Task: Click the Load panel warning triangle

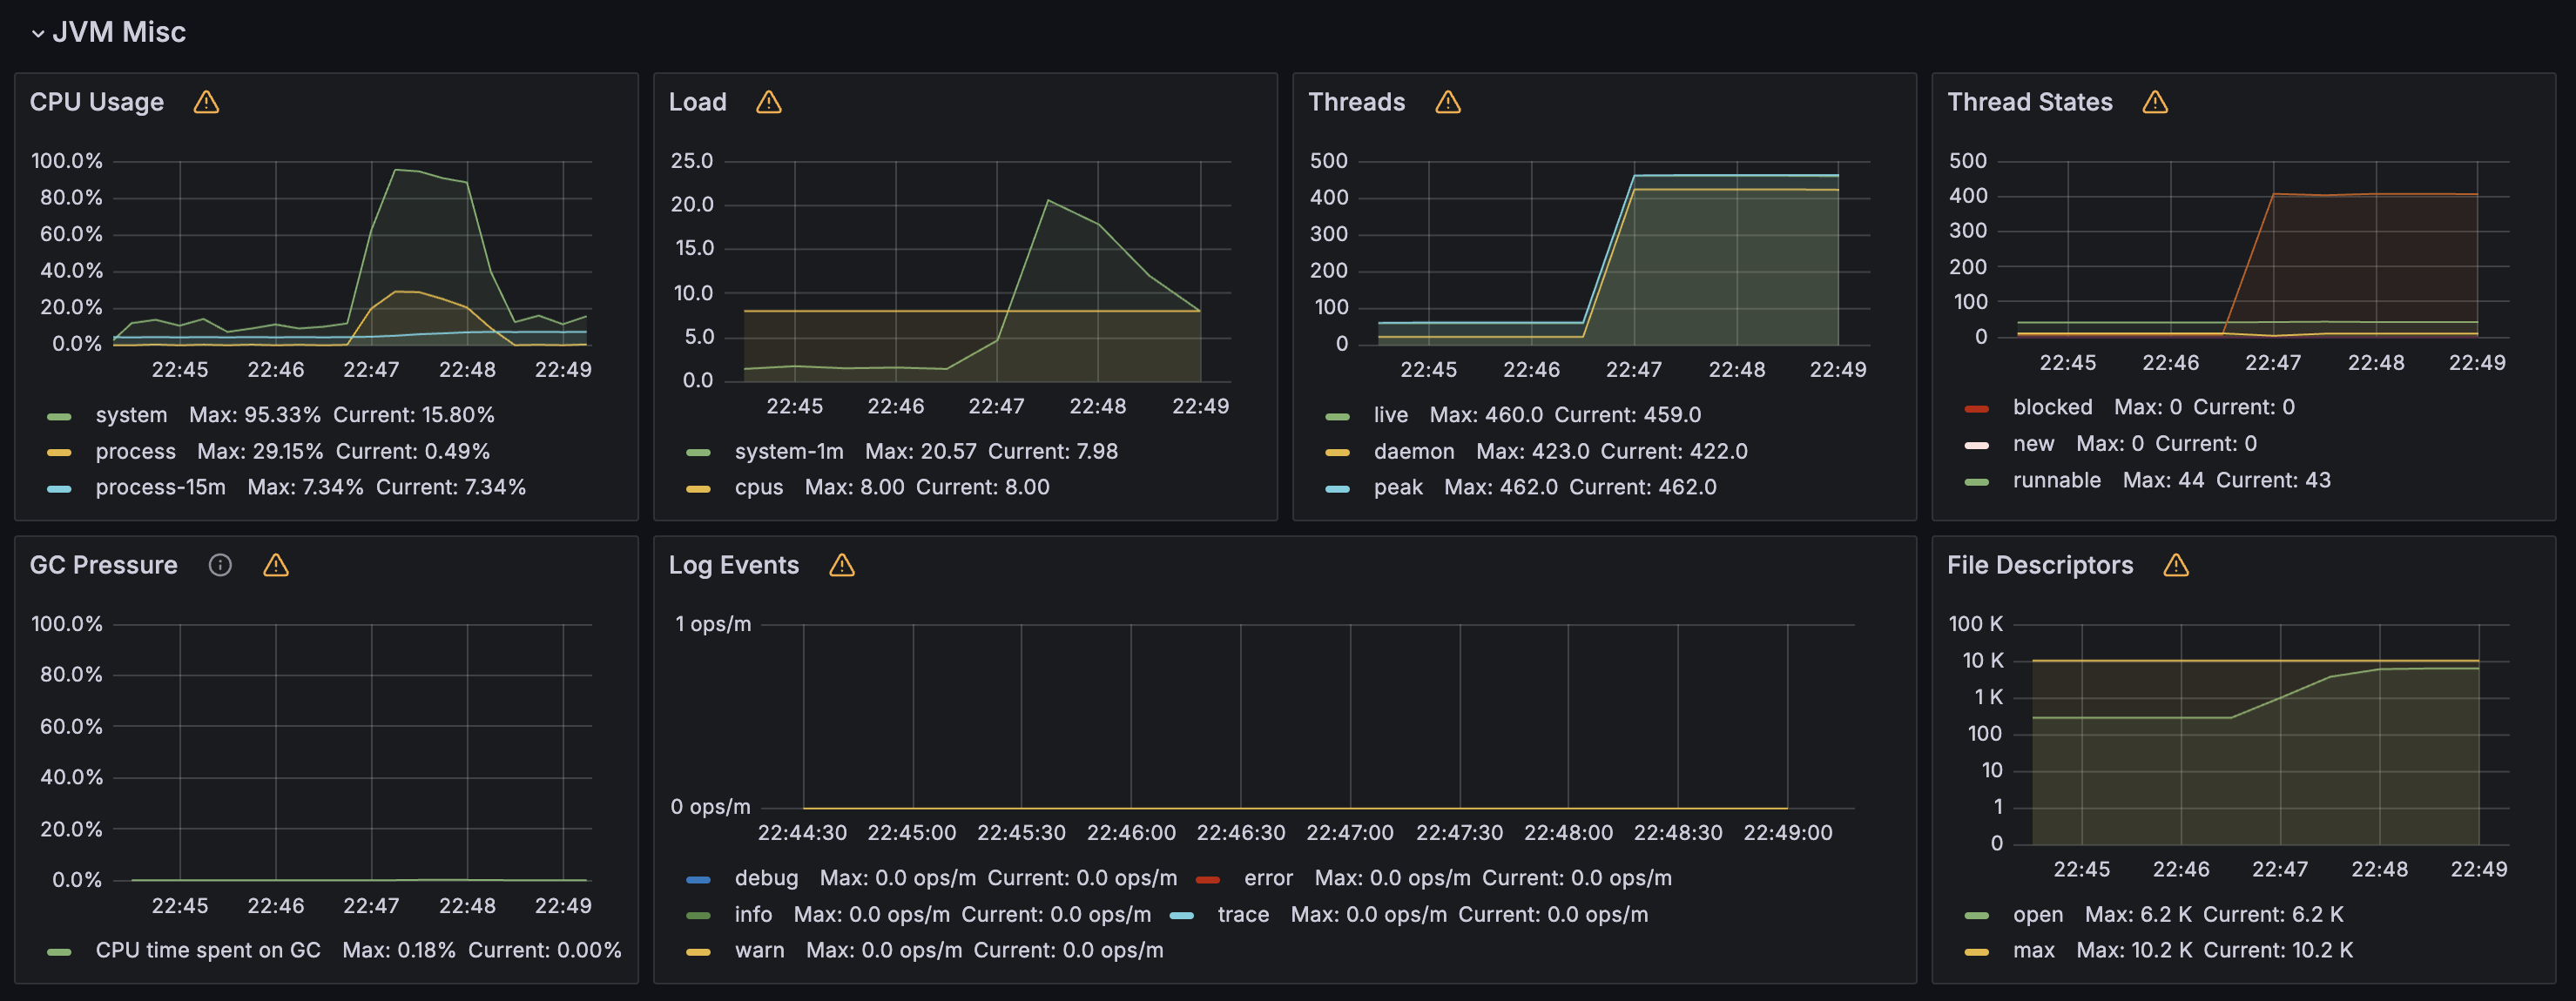Action: pos(768,102)
